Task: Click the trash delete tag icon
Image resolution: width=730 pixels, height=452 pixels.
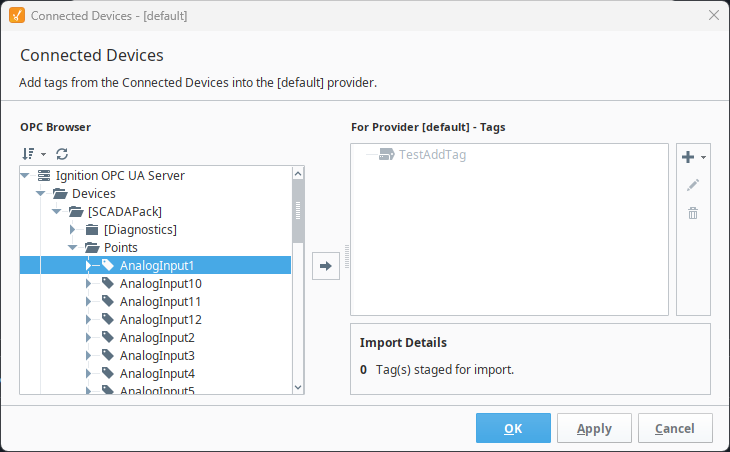Action: point(693,213)
